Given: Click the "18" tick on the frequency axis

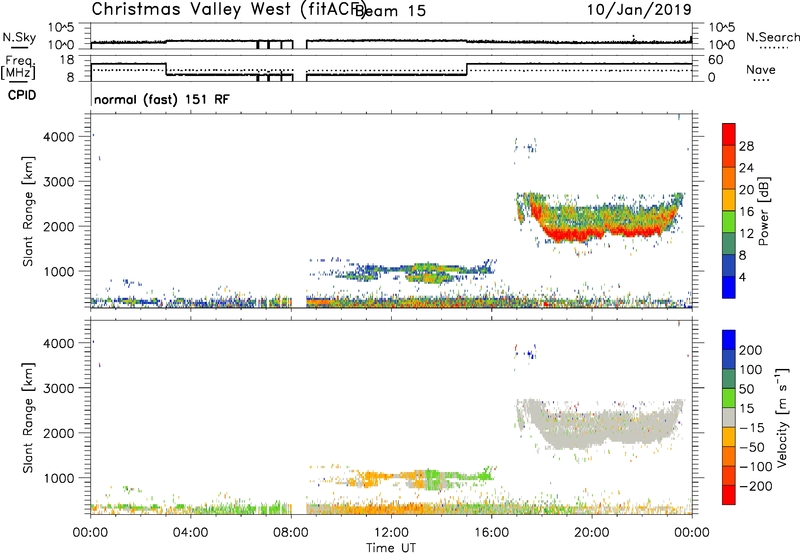Looking at the screenshot, I should 67,60.
